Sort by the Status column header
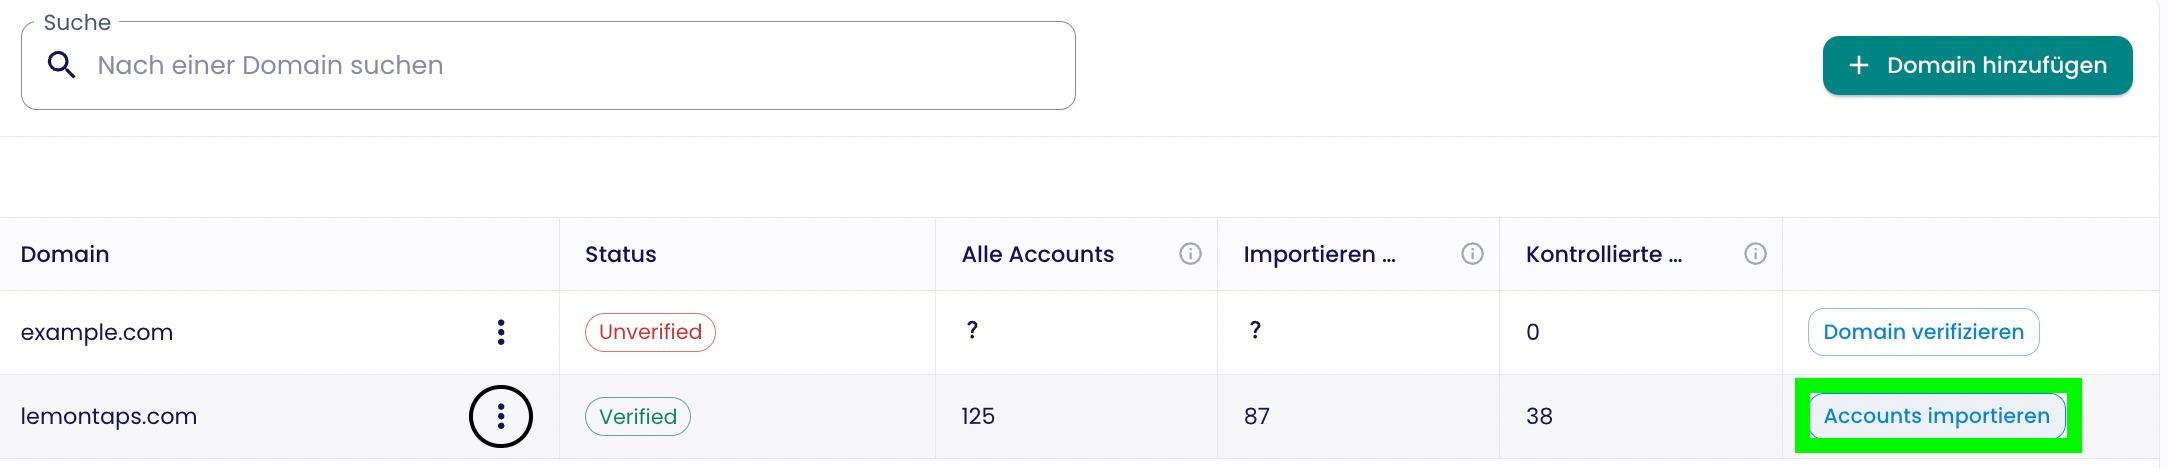The height and width of the screenshot is (468, 2168). (x=620, y=254)
